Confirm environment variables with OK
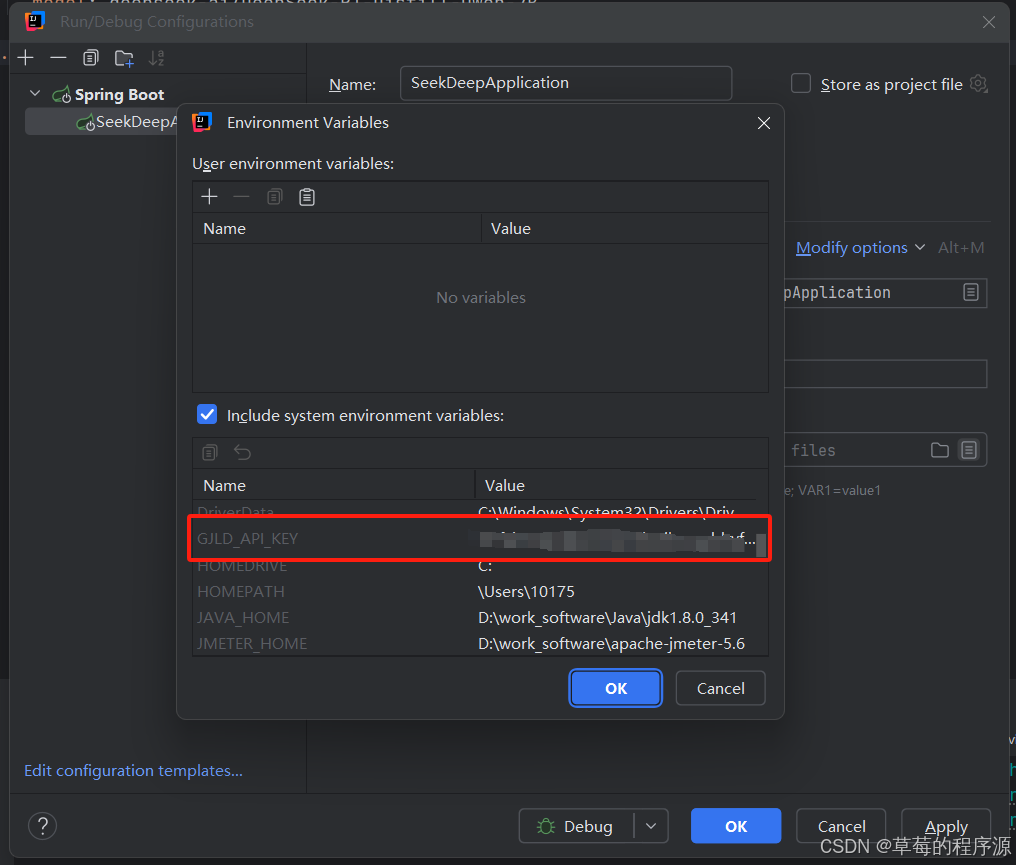 click(x=615, y=688)
